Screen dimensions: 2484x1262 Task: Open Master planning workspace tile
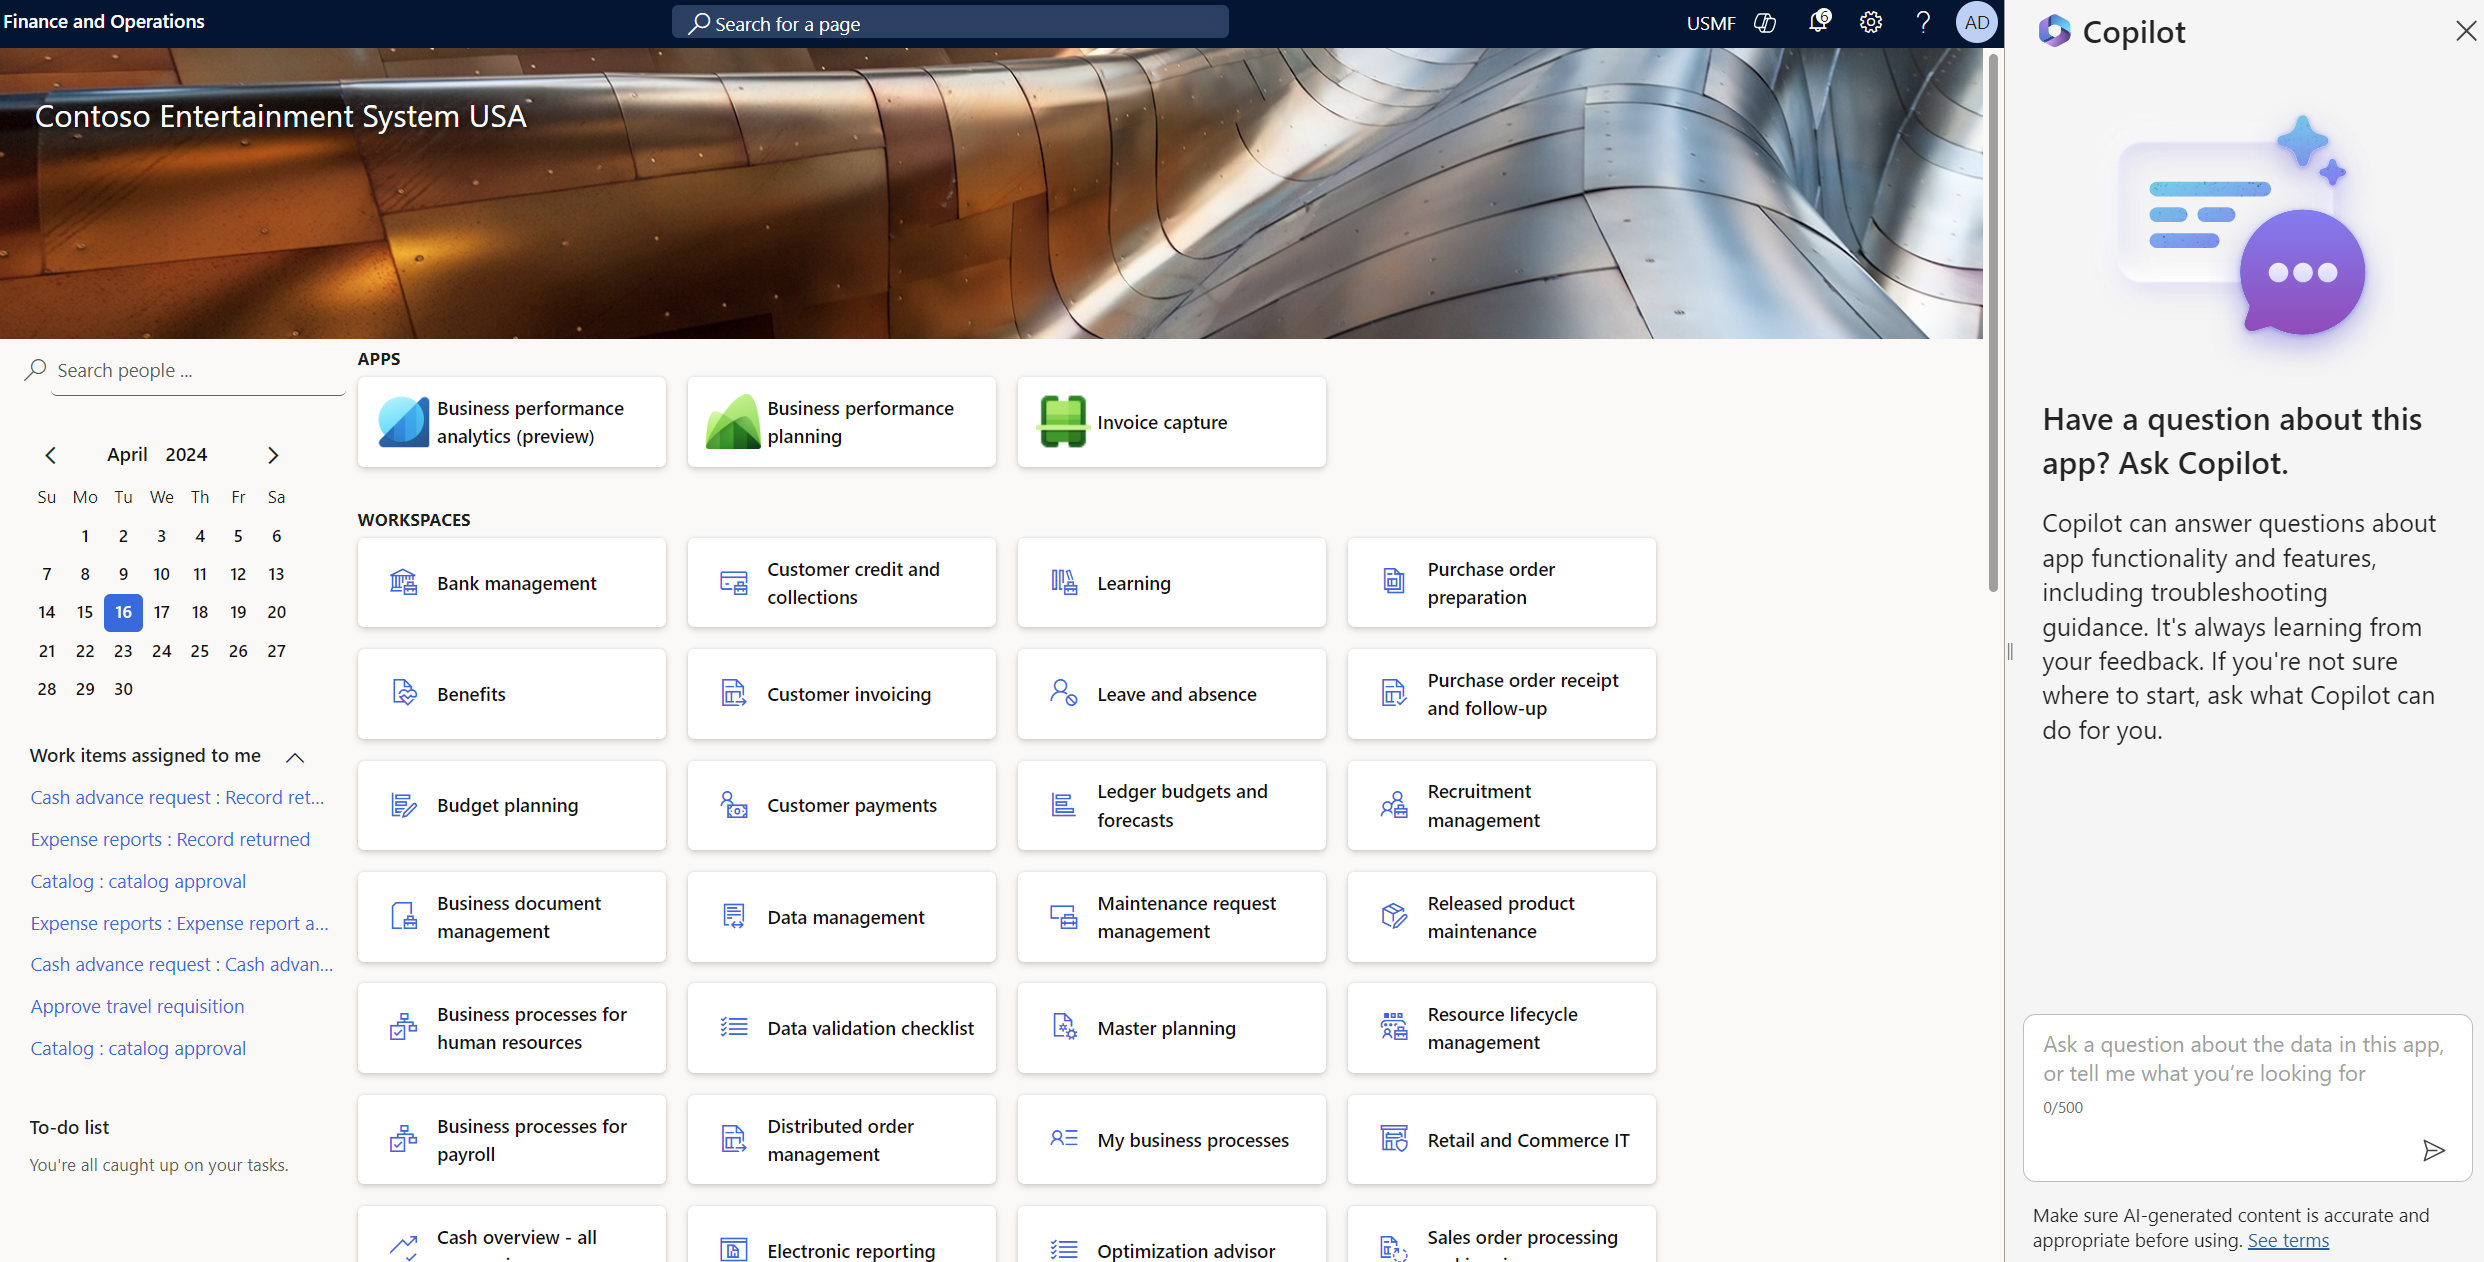point(1171,1028)
